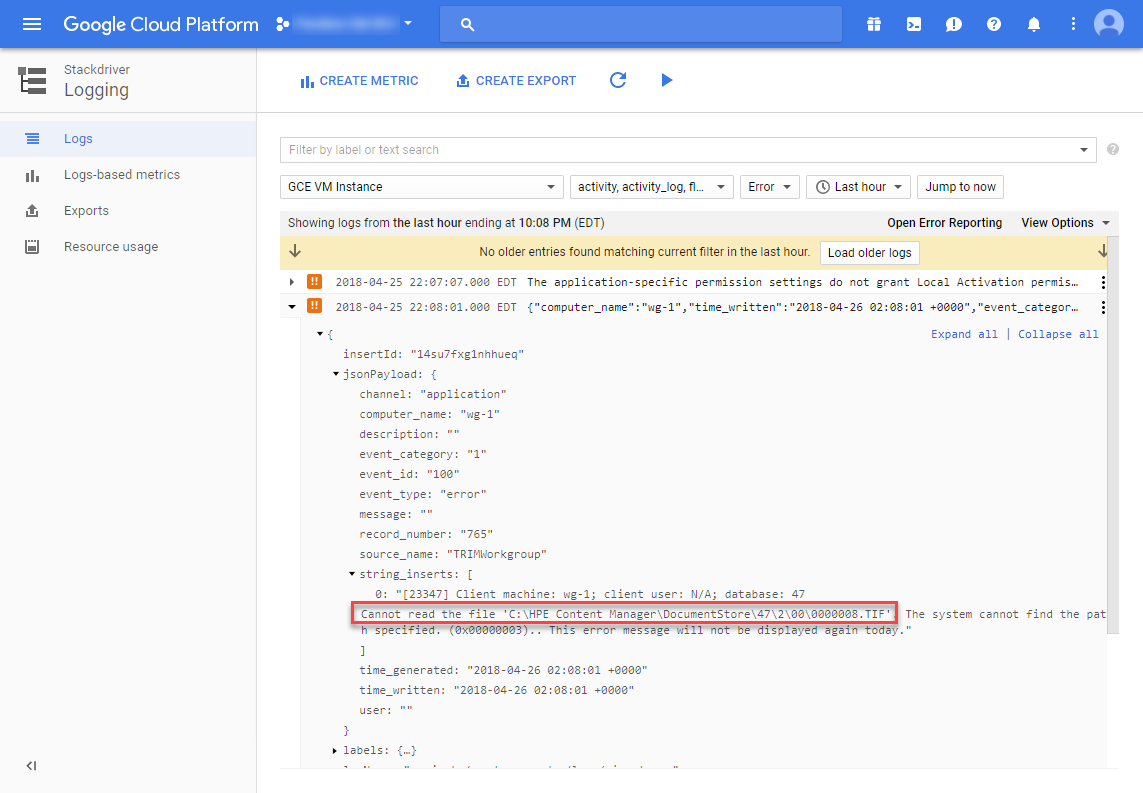This screenshot has height=793, width=1143.
Task: Open the help question mark icon
Action: click(994, 24)
